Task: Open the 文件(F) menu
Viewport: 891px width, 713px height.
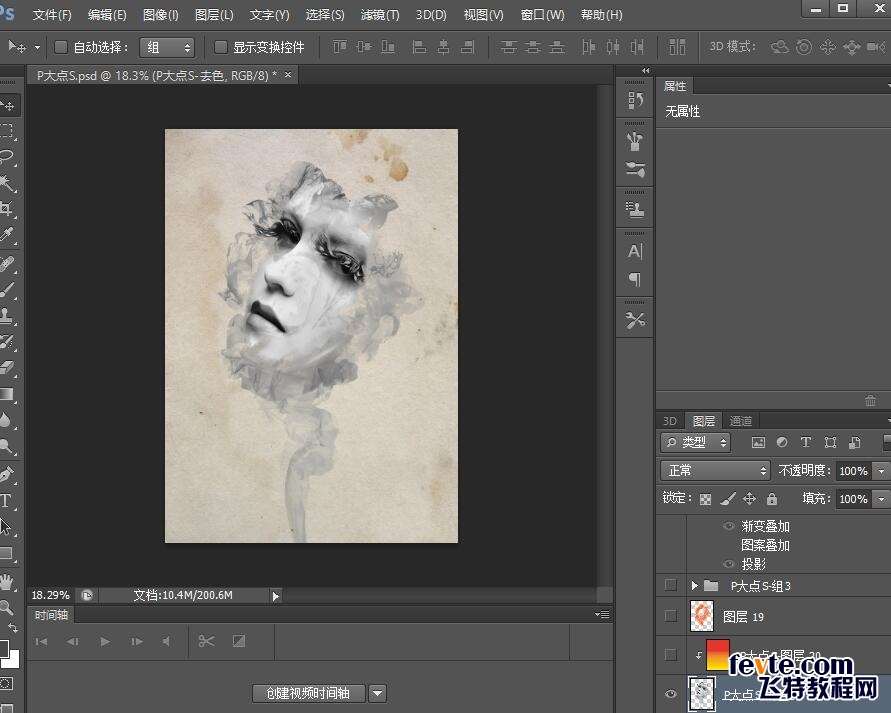Action: (52, 15)
